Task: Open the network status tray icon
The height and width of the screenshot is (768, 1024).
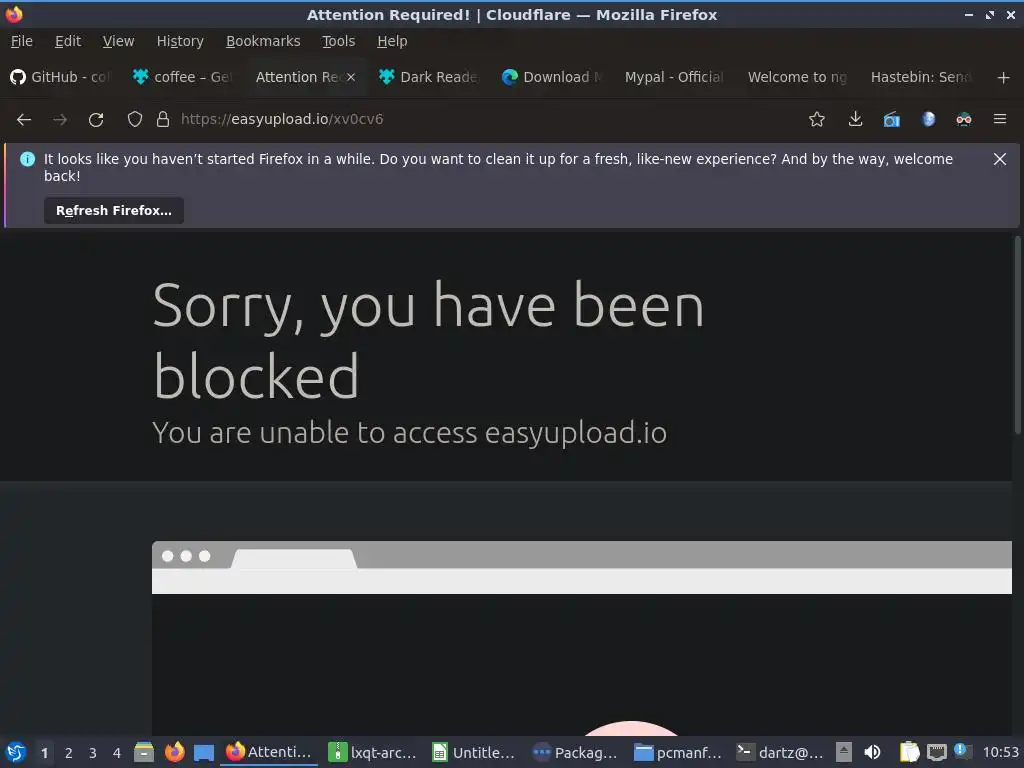Action: [x=937, y=752]
